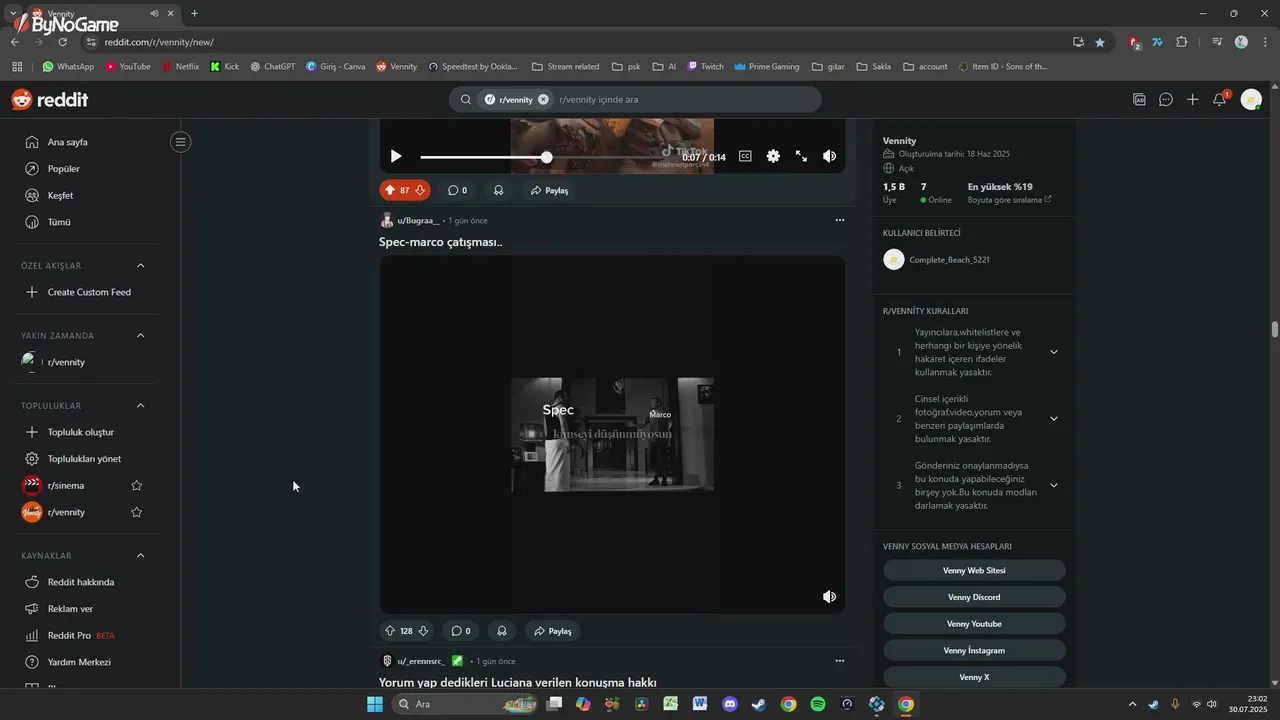The height and width of the screenshot is (720, 1280).
Task: Open u/Bugraa__ user profile
Action: point(418,220)
